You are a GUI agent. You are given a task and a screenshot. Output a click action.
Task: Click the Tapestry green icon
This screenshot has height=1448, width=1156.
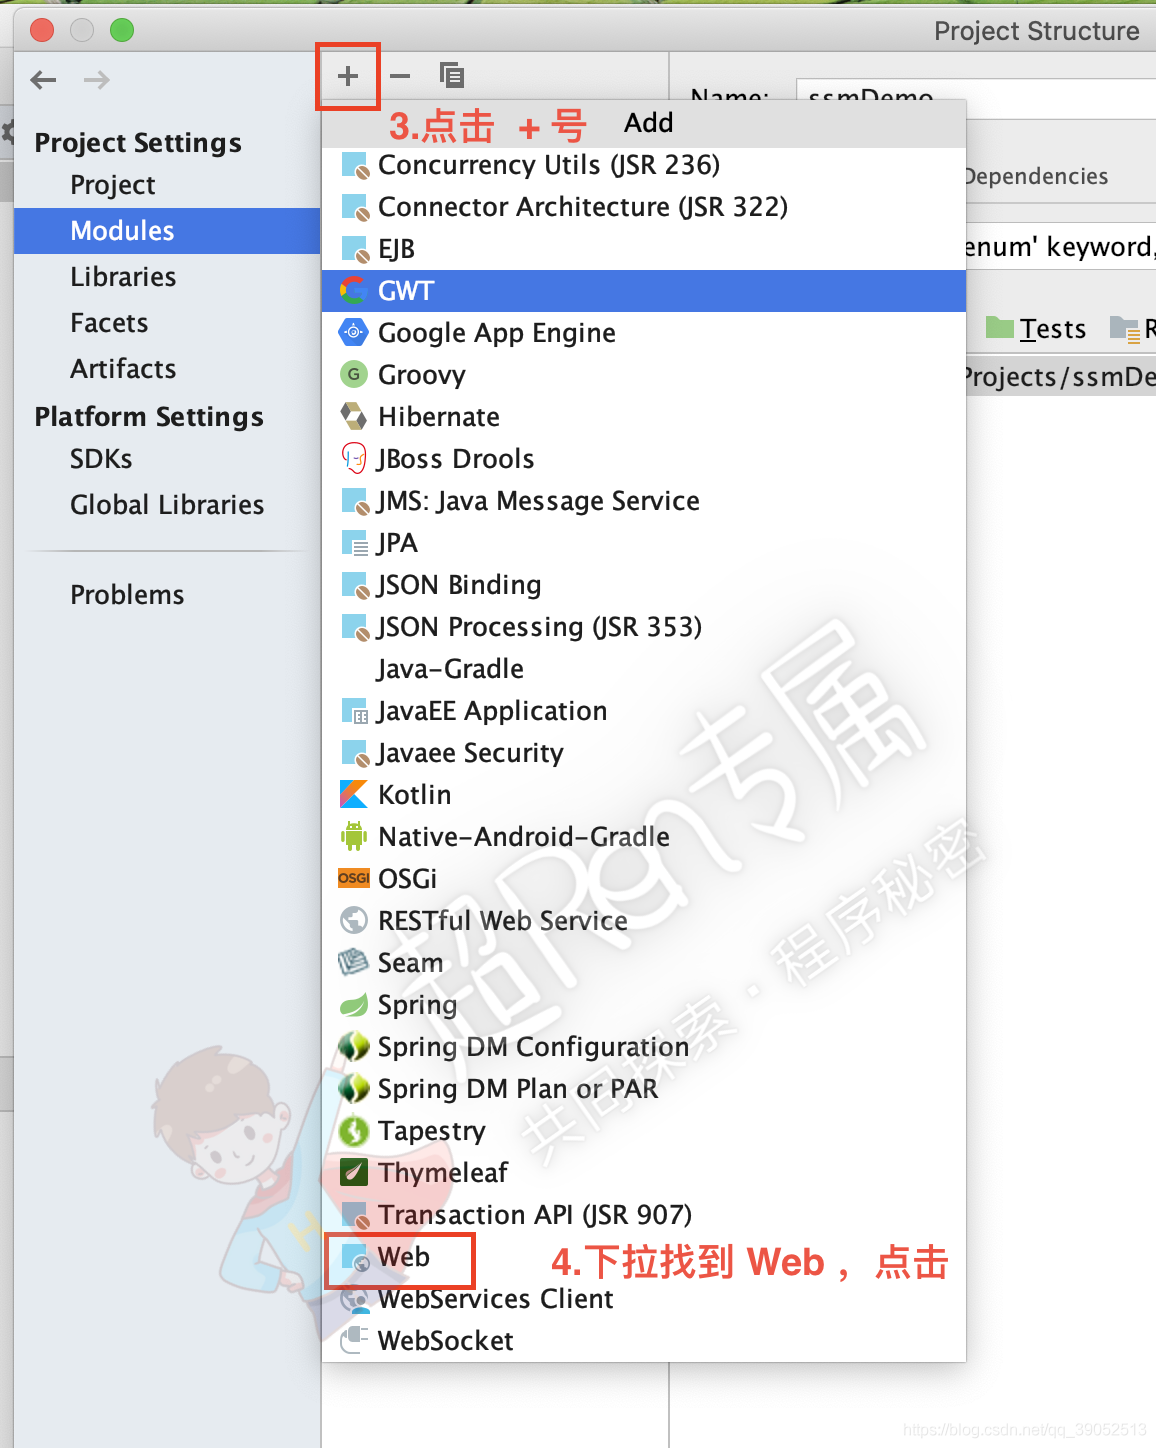coord(354,1130)
